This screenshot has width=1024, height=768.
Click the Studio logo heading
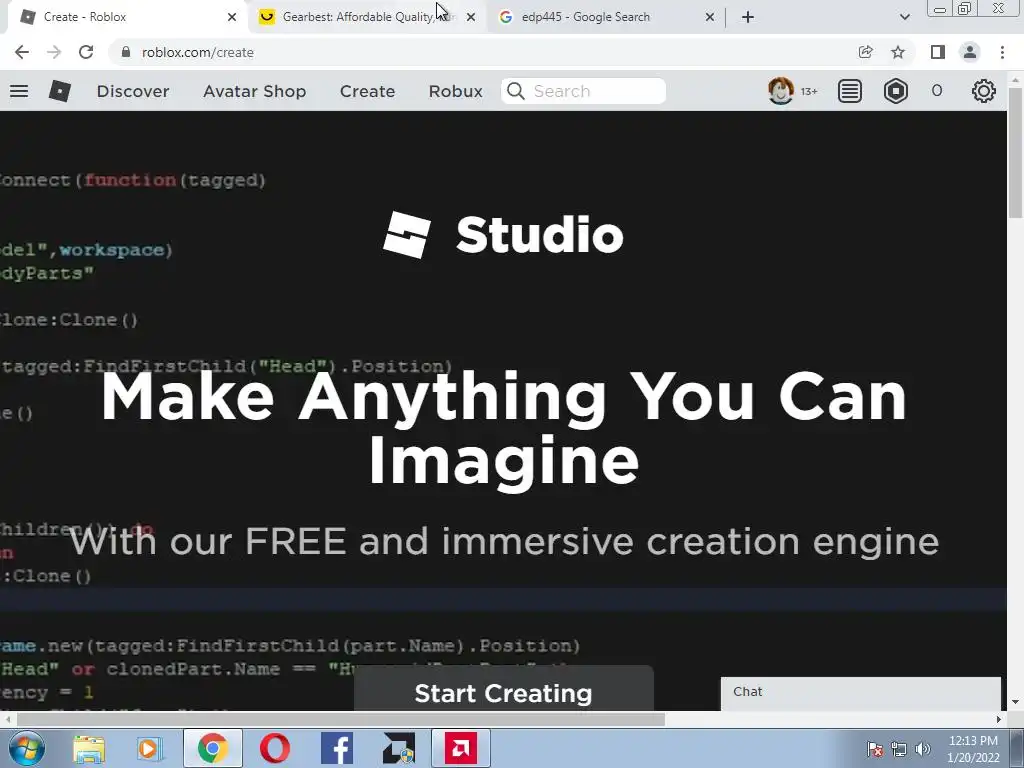(x=503, y=234)
